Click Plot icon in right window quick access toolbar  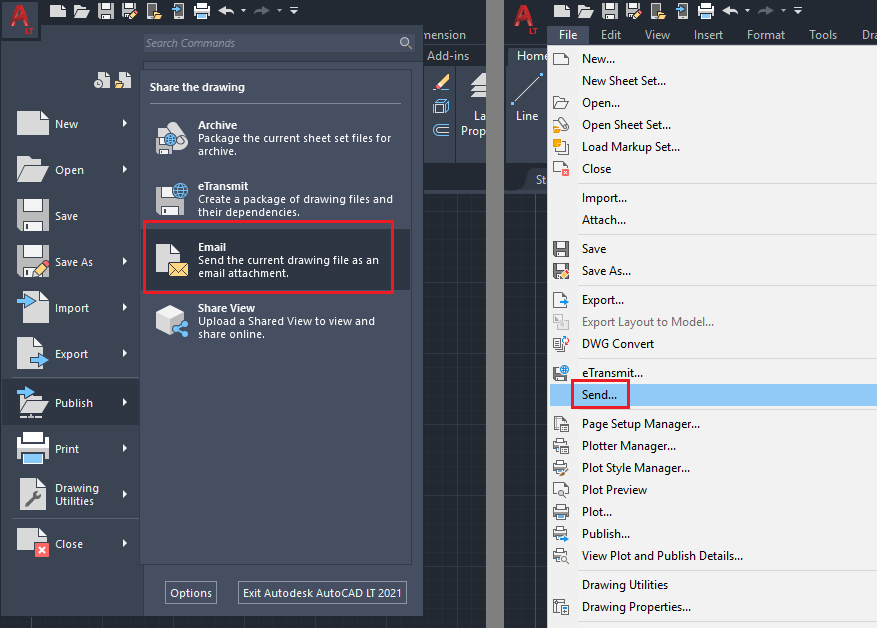tap(706, 11)
